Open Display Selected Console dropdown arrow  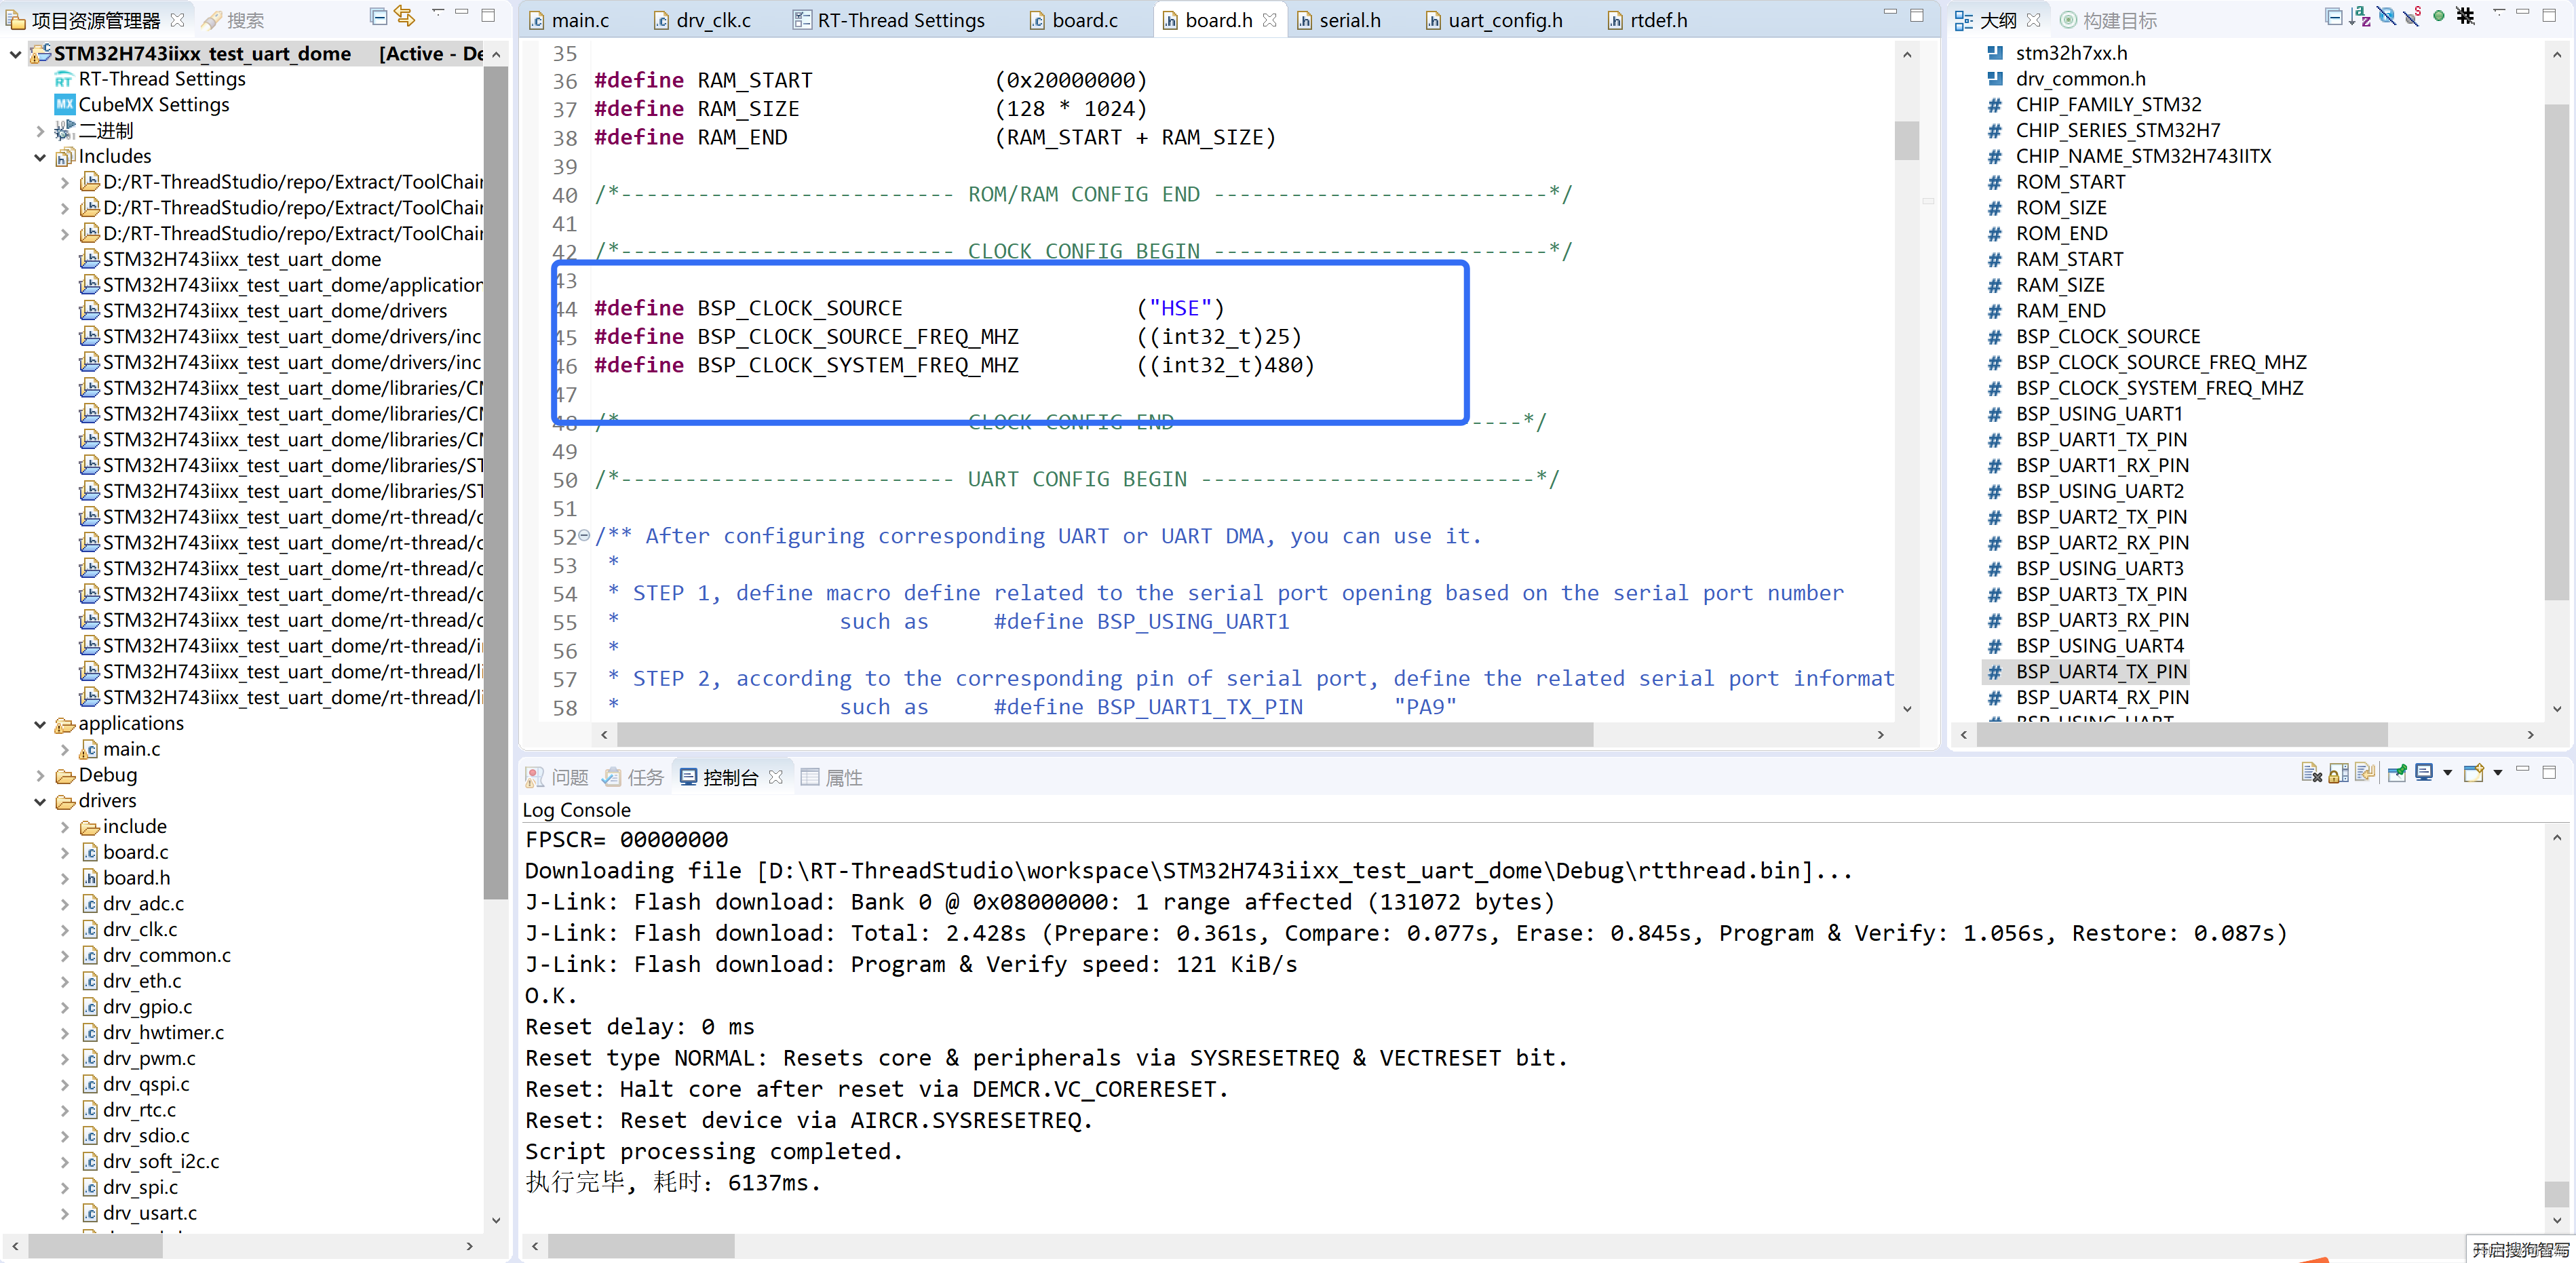[2447, 773]
